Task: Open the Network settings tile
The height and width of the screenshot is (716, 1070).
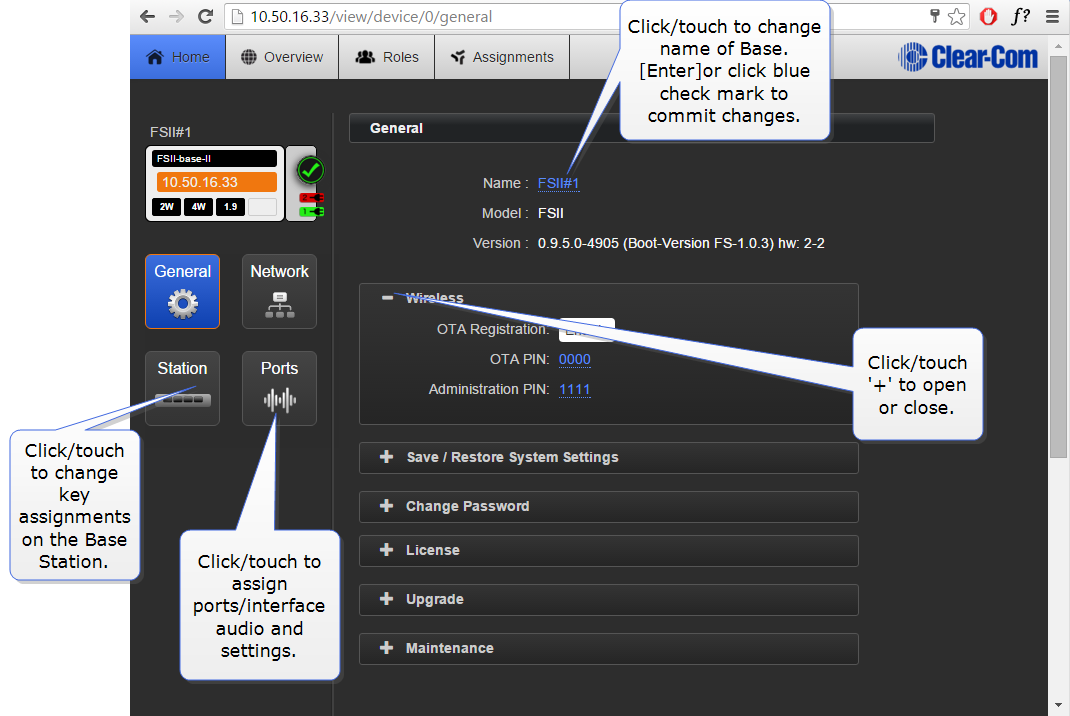Action: click(279, 291)
